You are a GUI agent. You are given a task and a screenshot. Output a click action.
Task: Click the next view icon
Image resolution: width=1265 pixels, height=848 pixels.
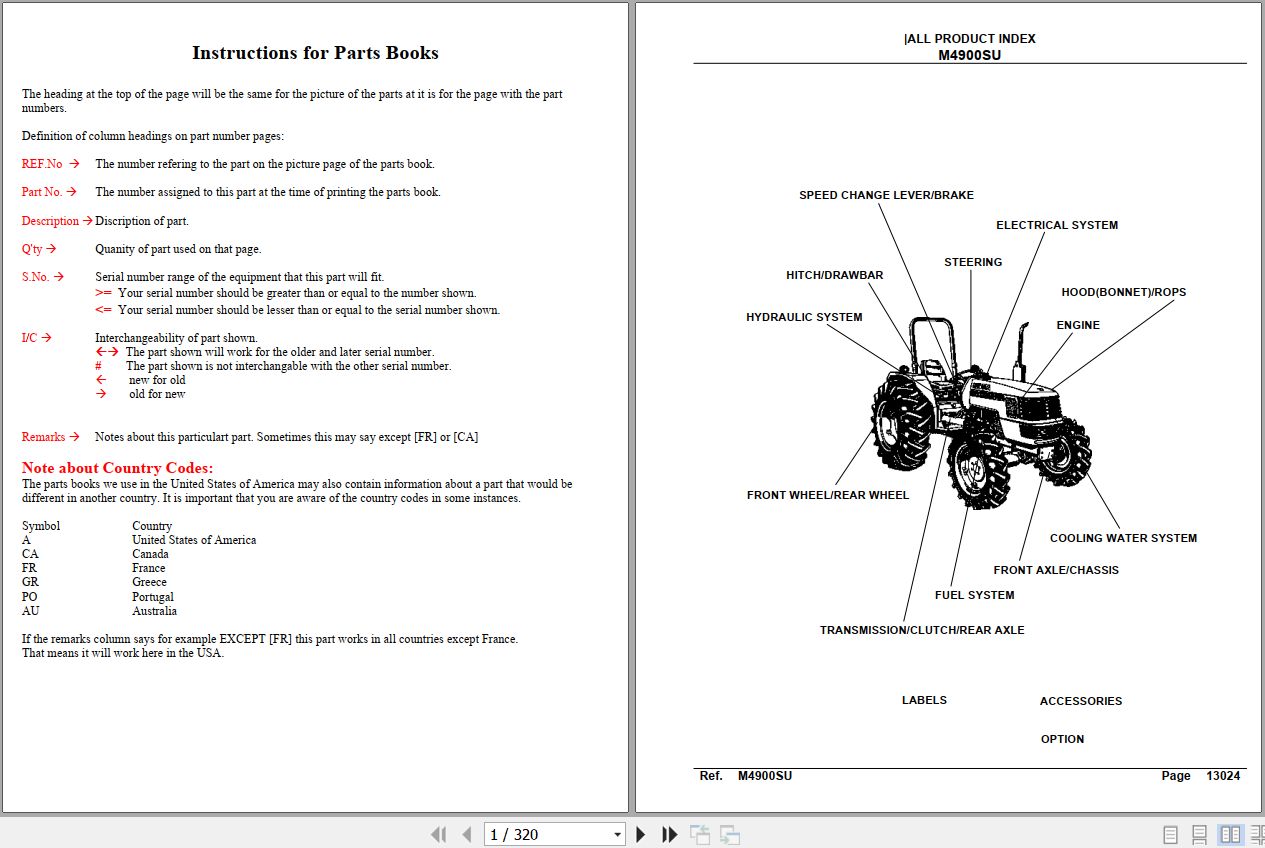tap(730, 834)
